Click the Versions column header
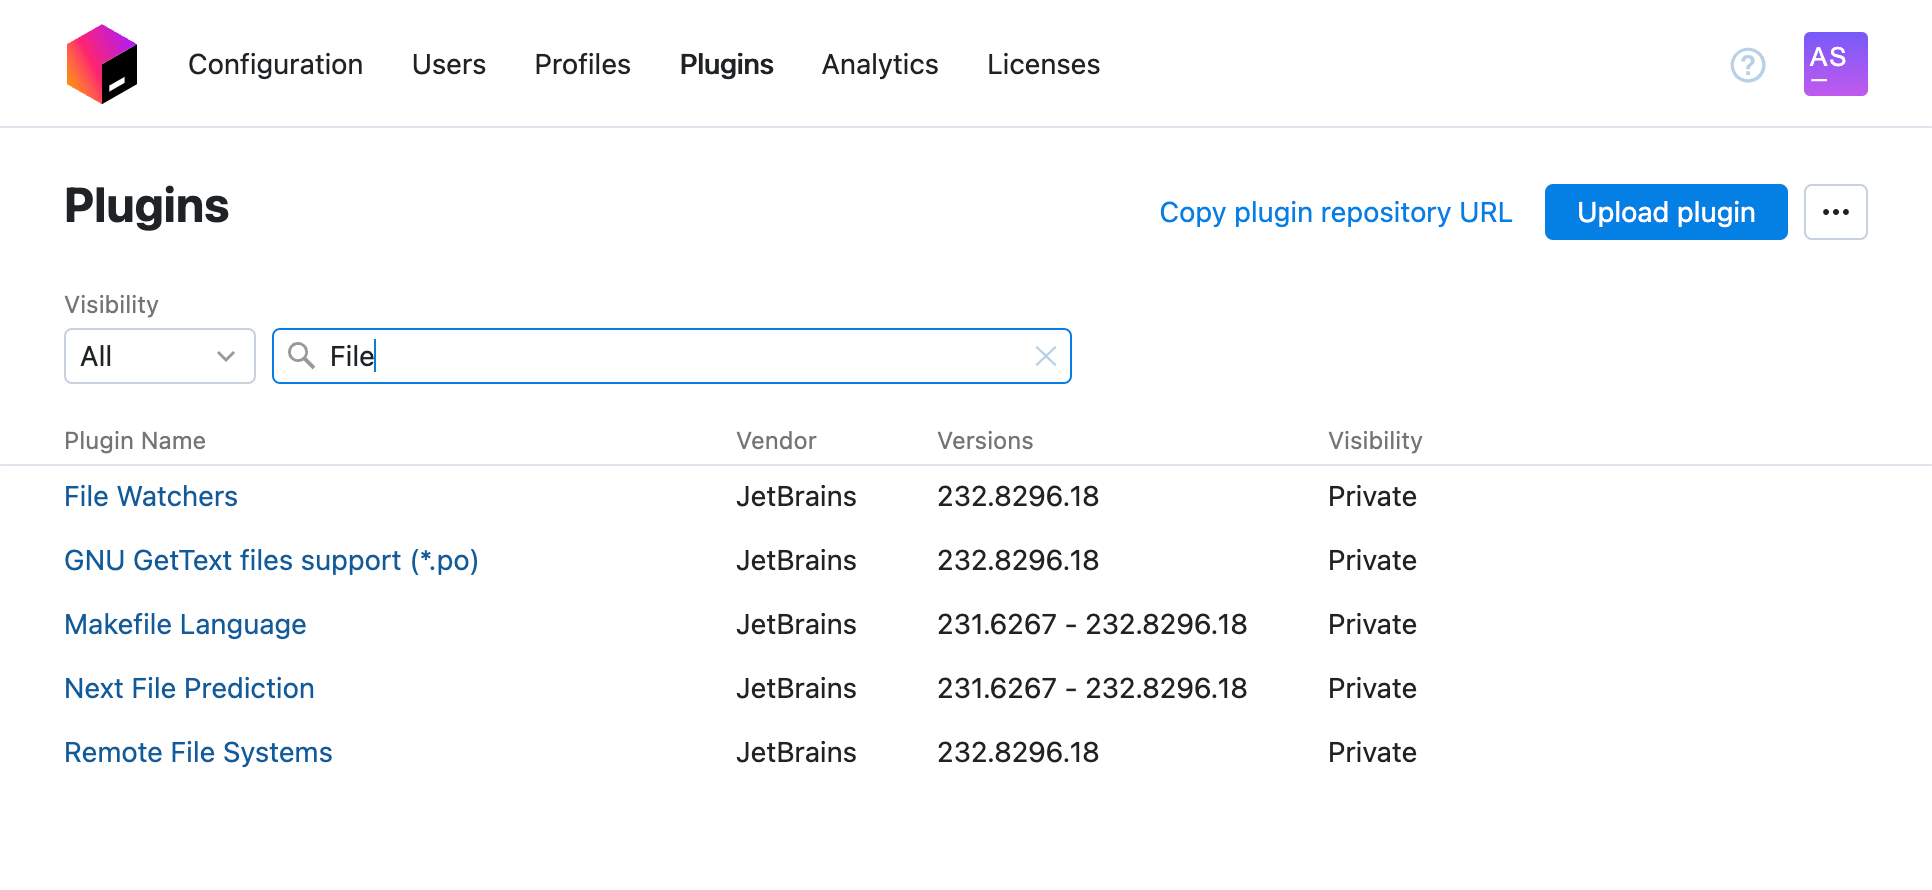The width and height of the screenshot is (1932, 890). [985, 441]
